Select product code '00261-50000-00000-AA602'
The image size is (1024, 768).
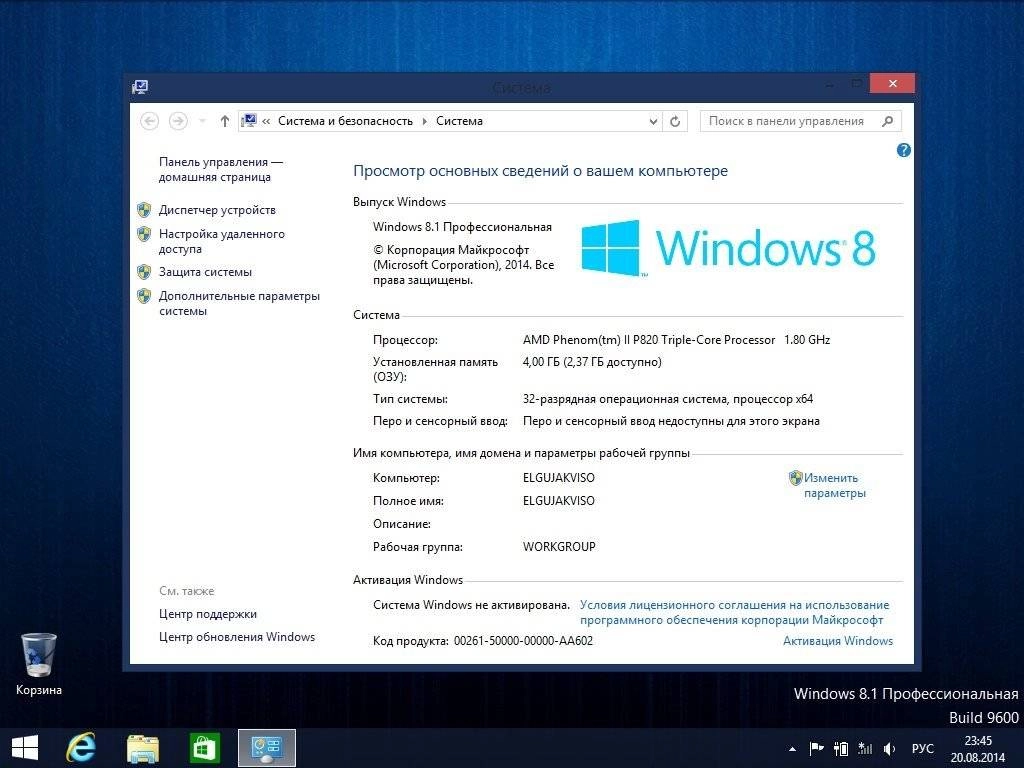[523, 641]
